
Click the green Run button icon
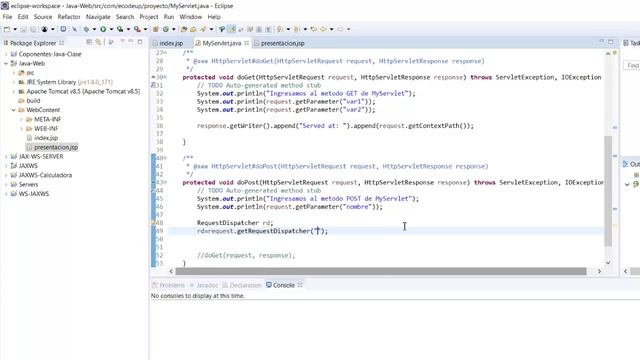click(x=103, y=29)
